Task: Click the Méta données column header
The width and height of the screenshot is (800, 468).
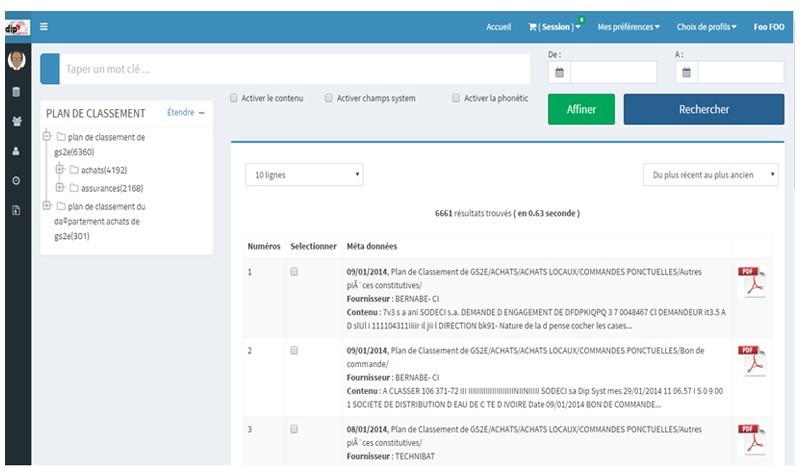Action: 371,246
